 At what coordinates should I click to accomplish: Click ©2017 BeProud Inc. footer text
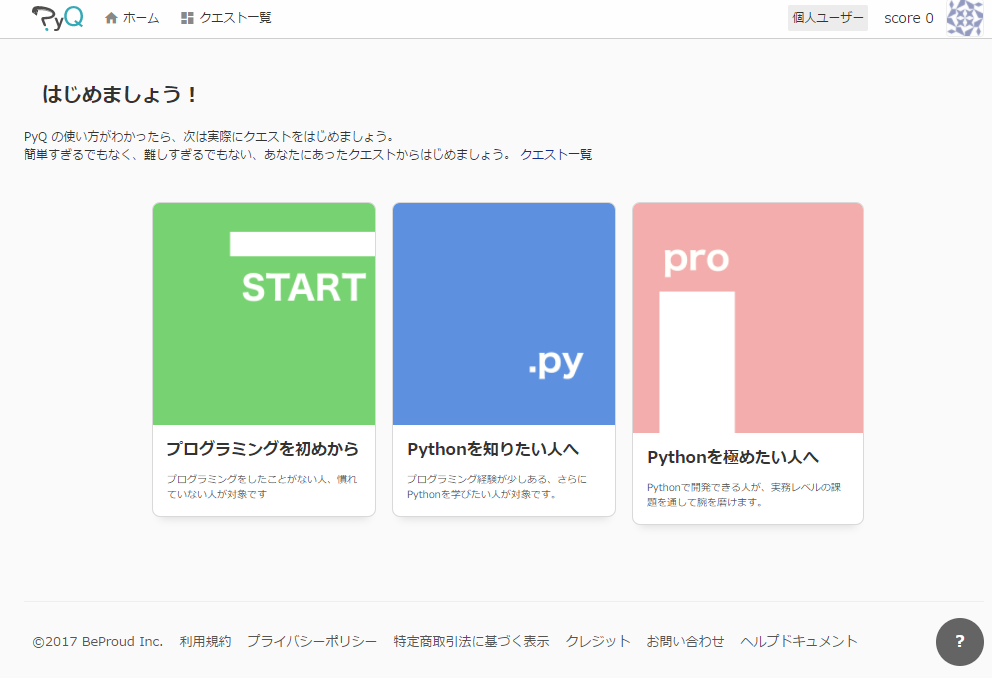click(98, 641)
